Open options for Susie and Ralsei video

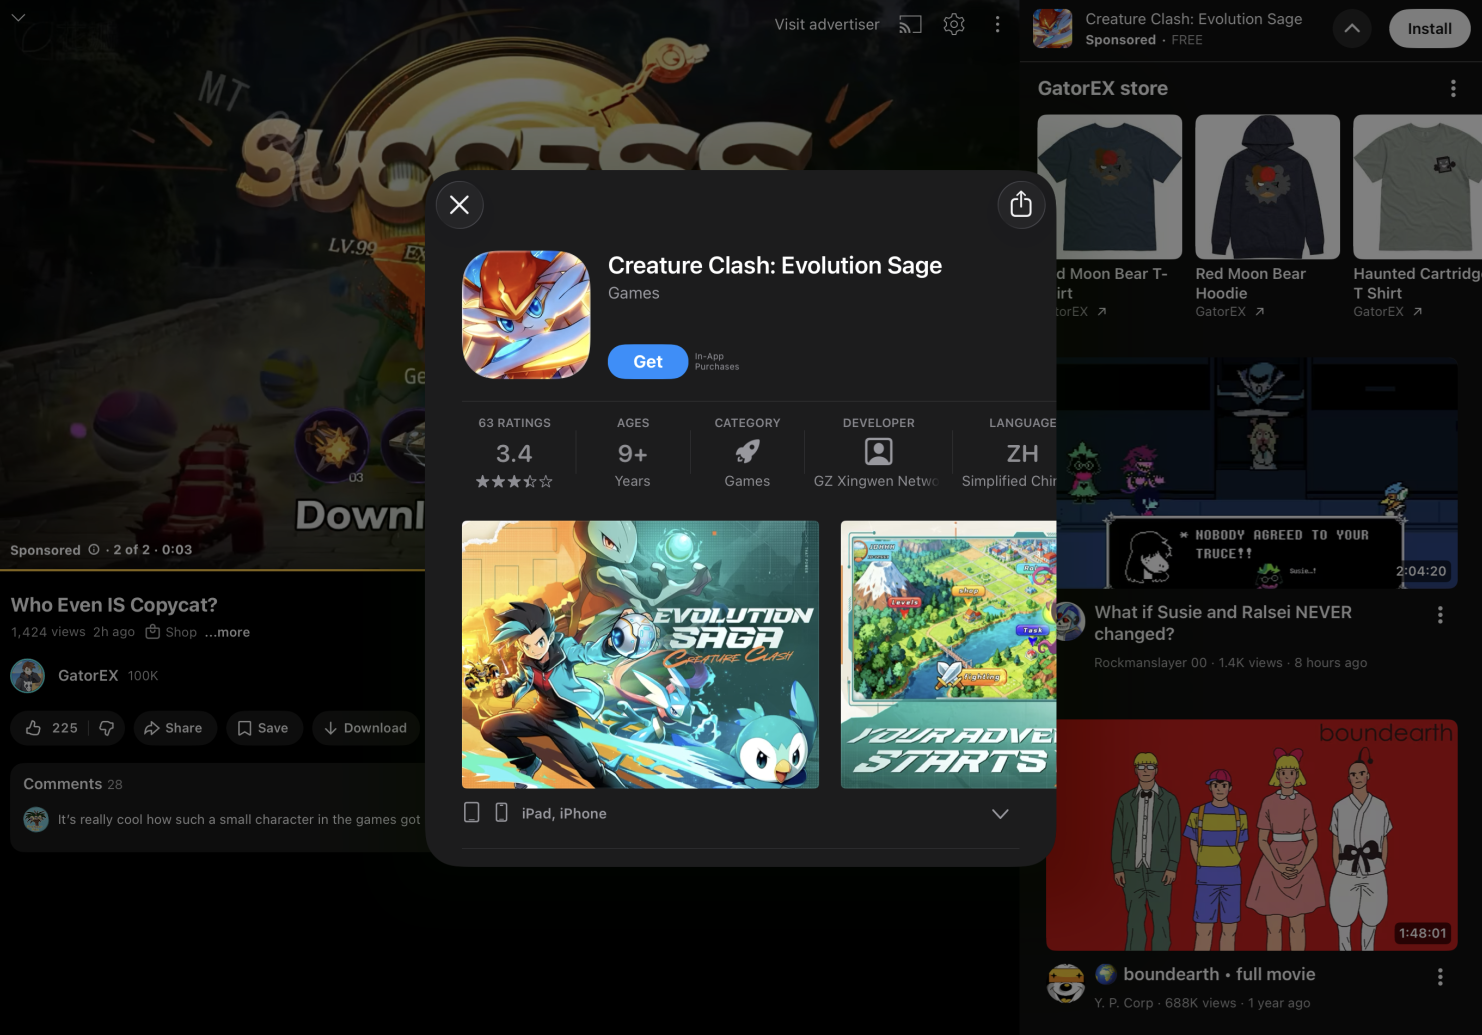pos(1440,615)
